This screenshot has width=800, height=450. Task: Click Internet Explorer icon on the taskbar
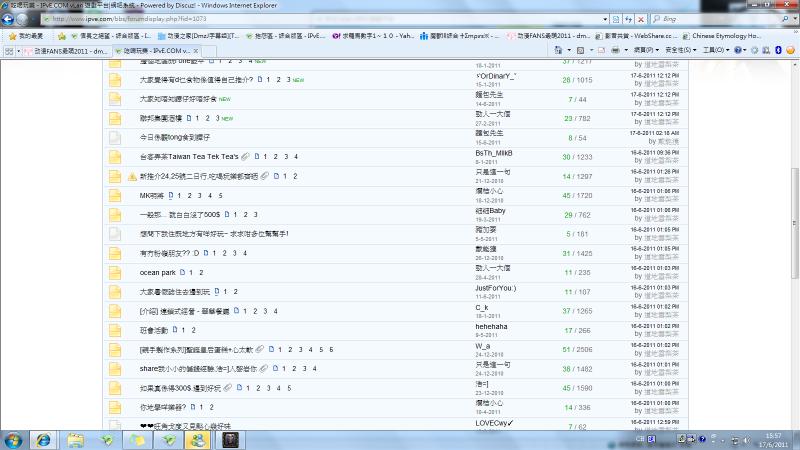pyautogui.click(x=43, y=440)
